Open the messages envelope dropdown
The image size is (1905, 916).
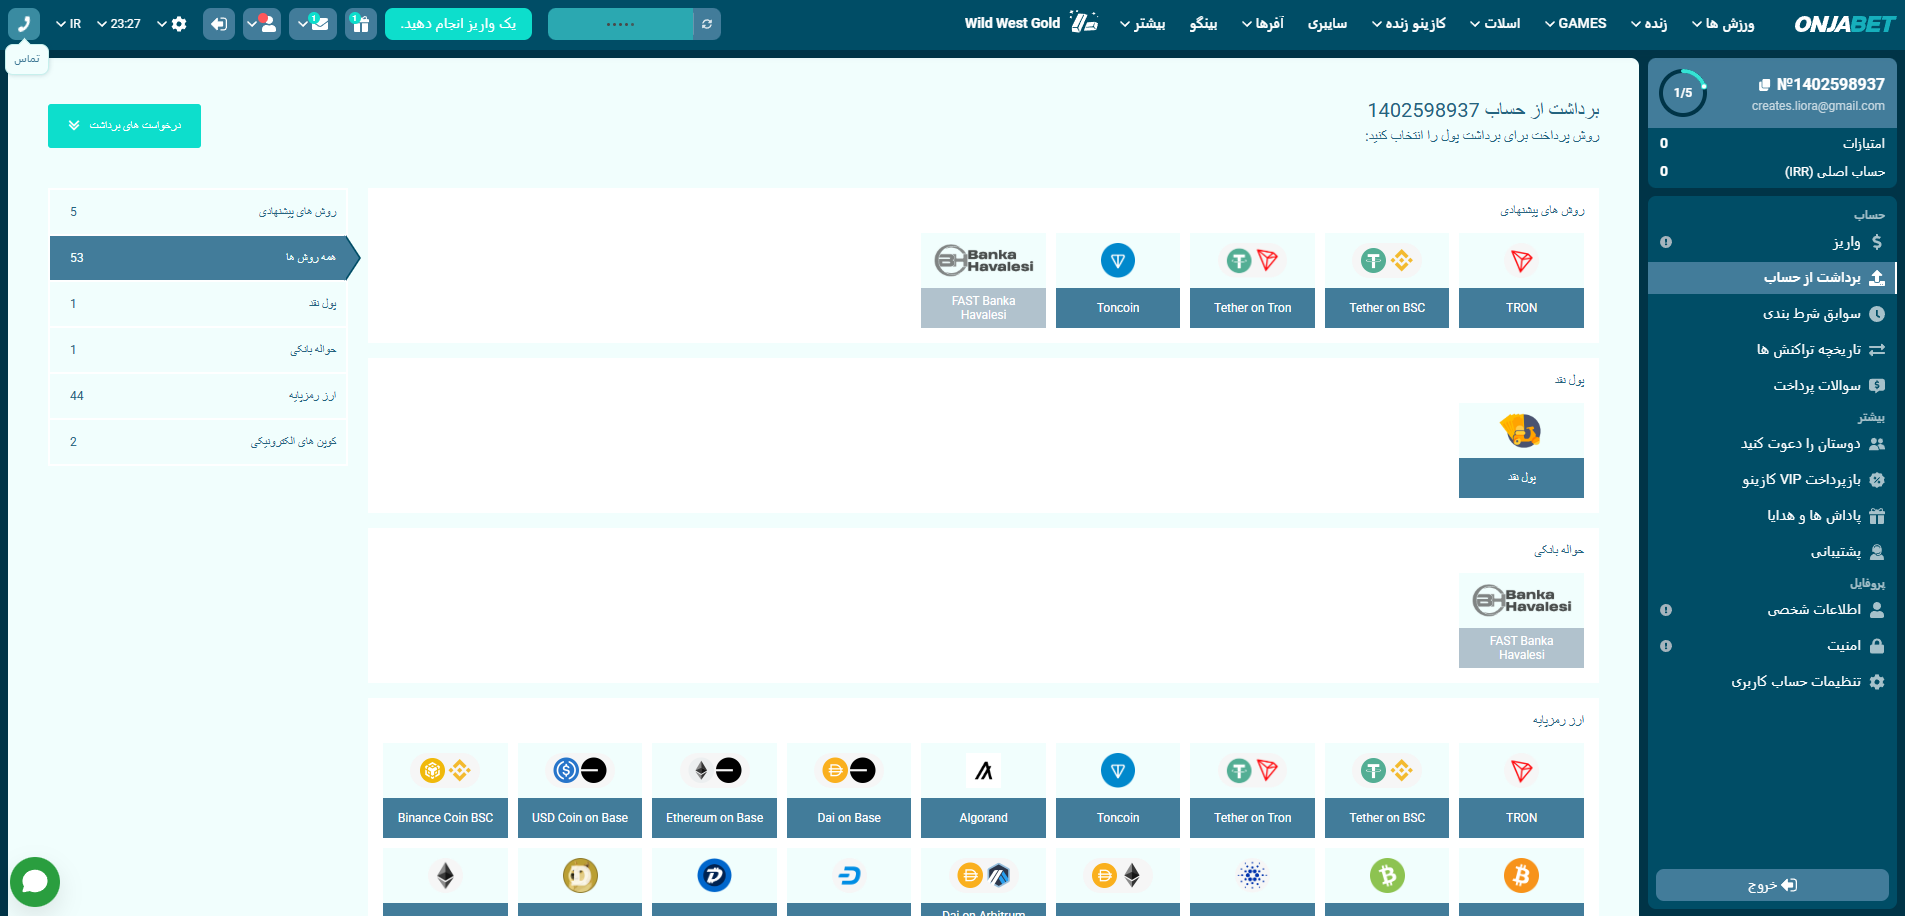(313, 24)
